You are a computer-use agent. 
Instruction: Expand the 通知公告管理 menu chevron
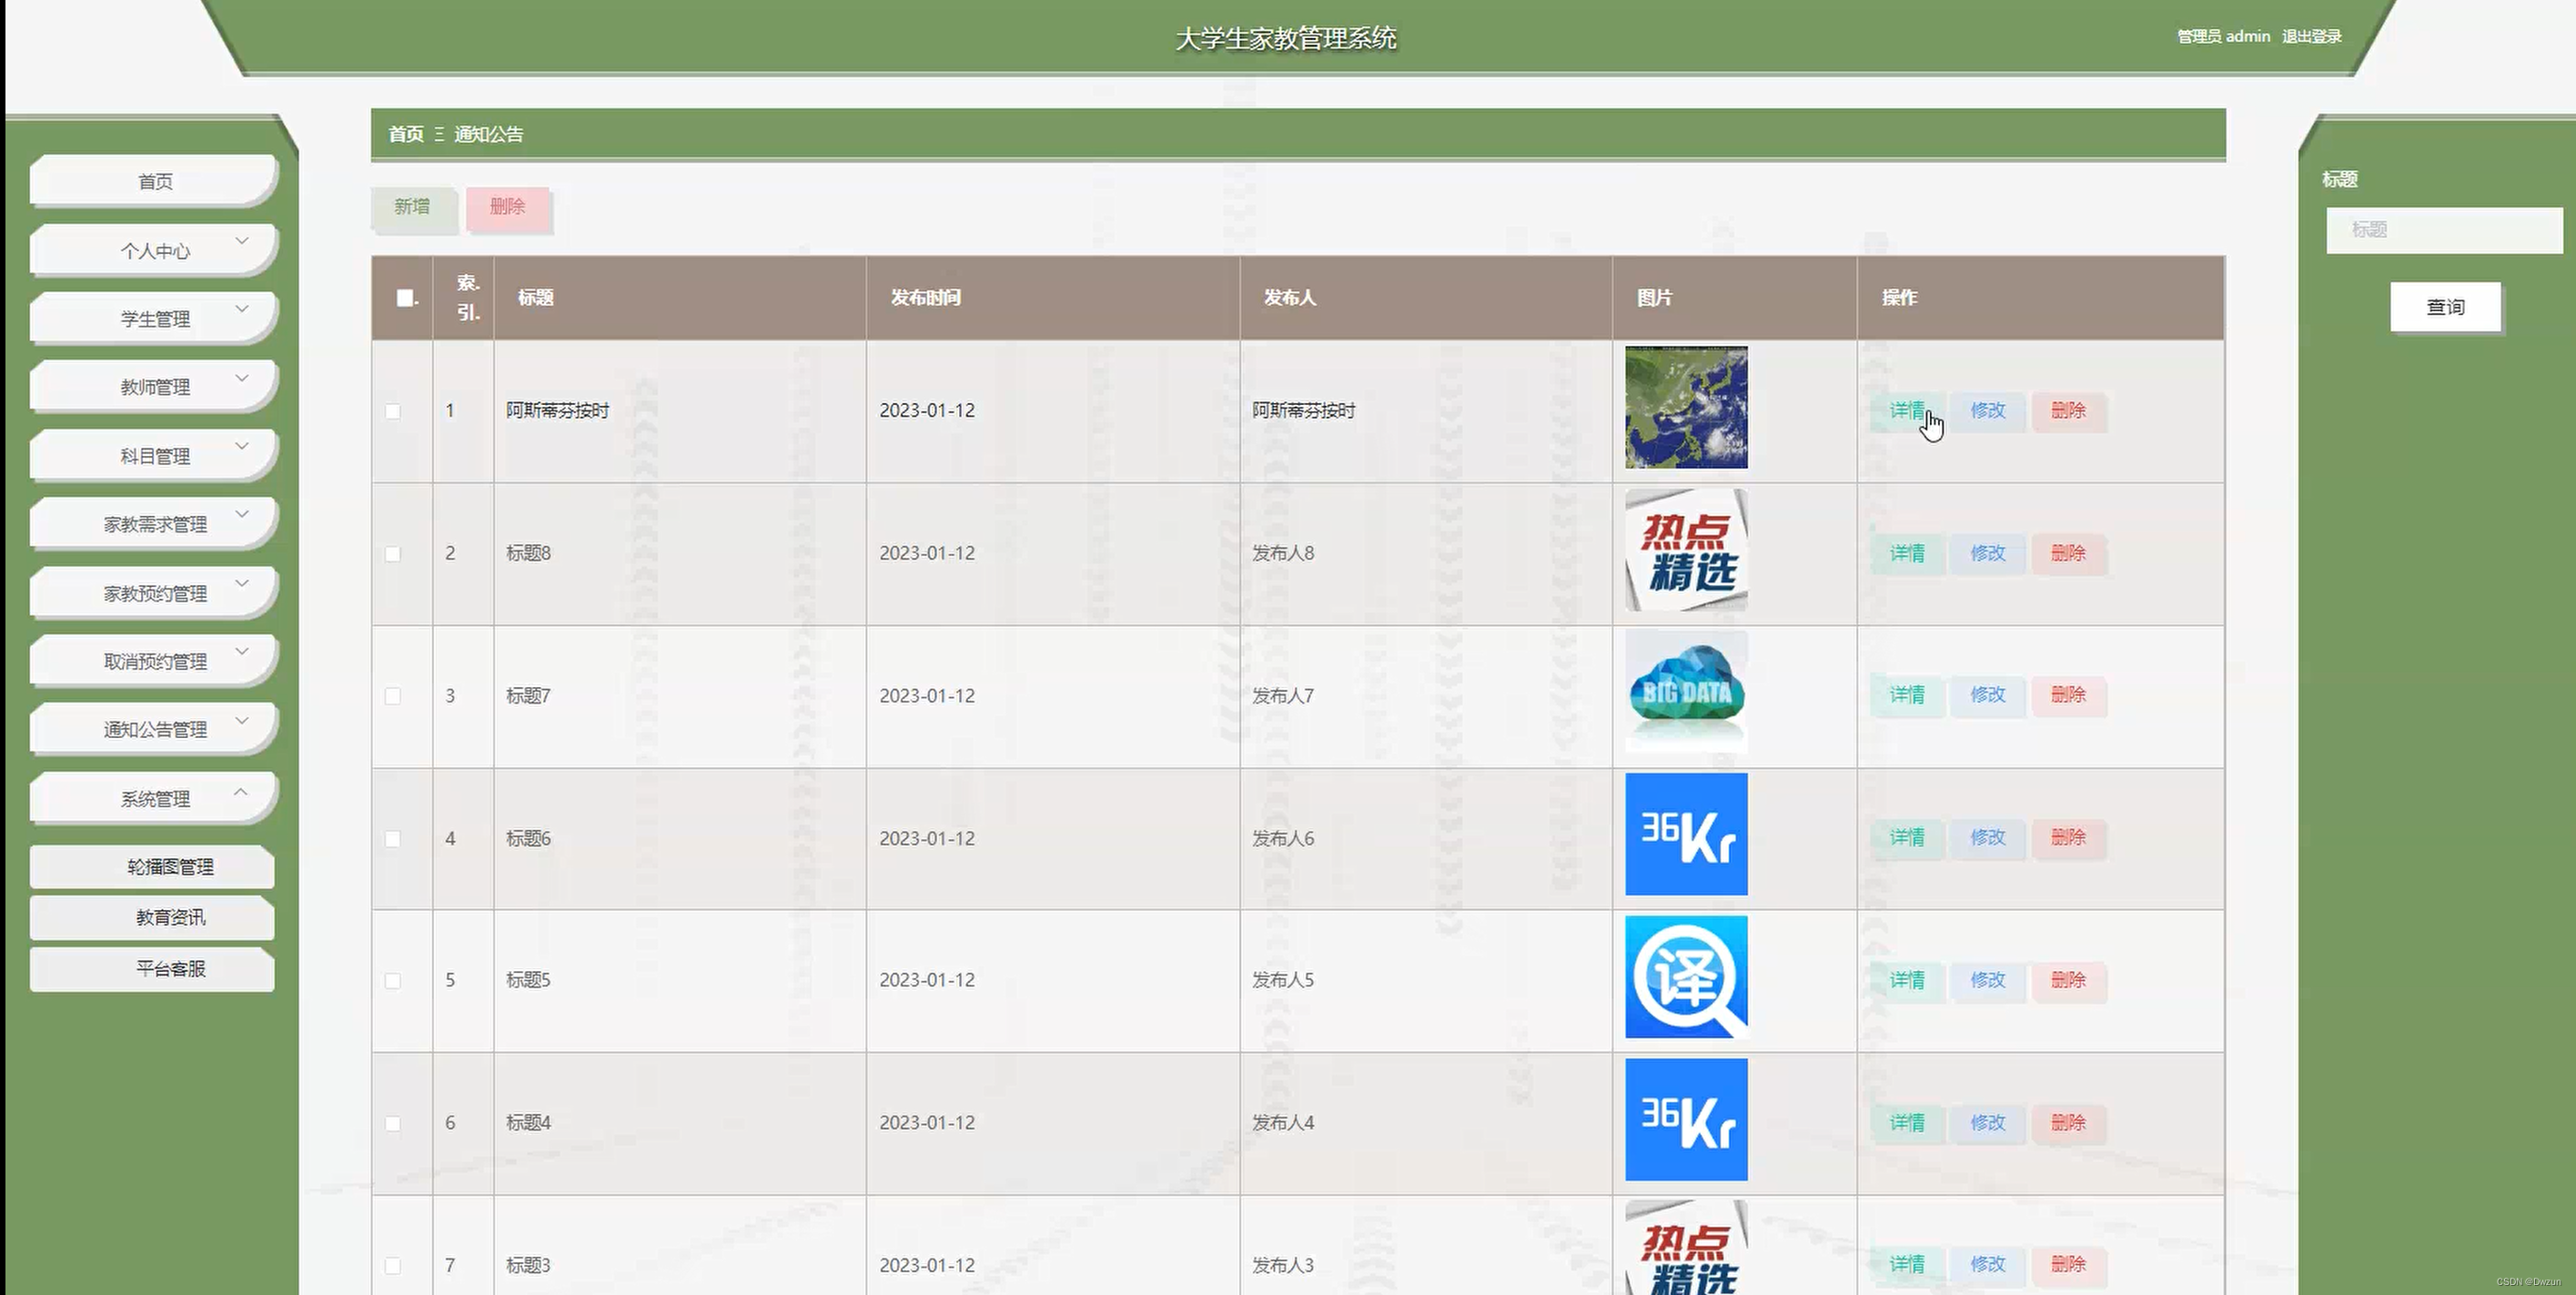coord(242,720)
